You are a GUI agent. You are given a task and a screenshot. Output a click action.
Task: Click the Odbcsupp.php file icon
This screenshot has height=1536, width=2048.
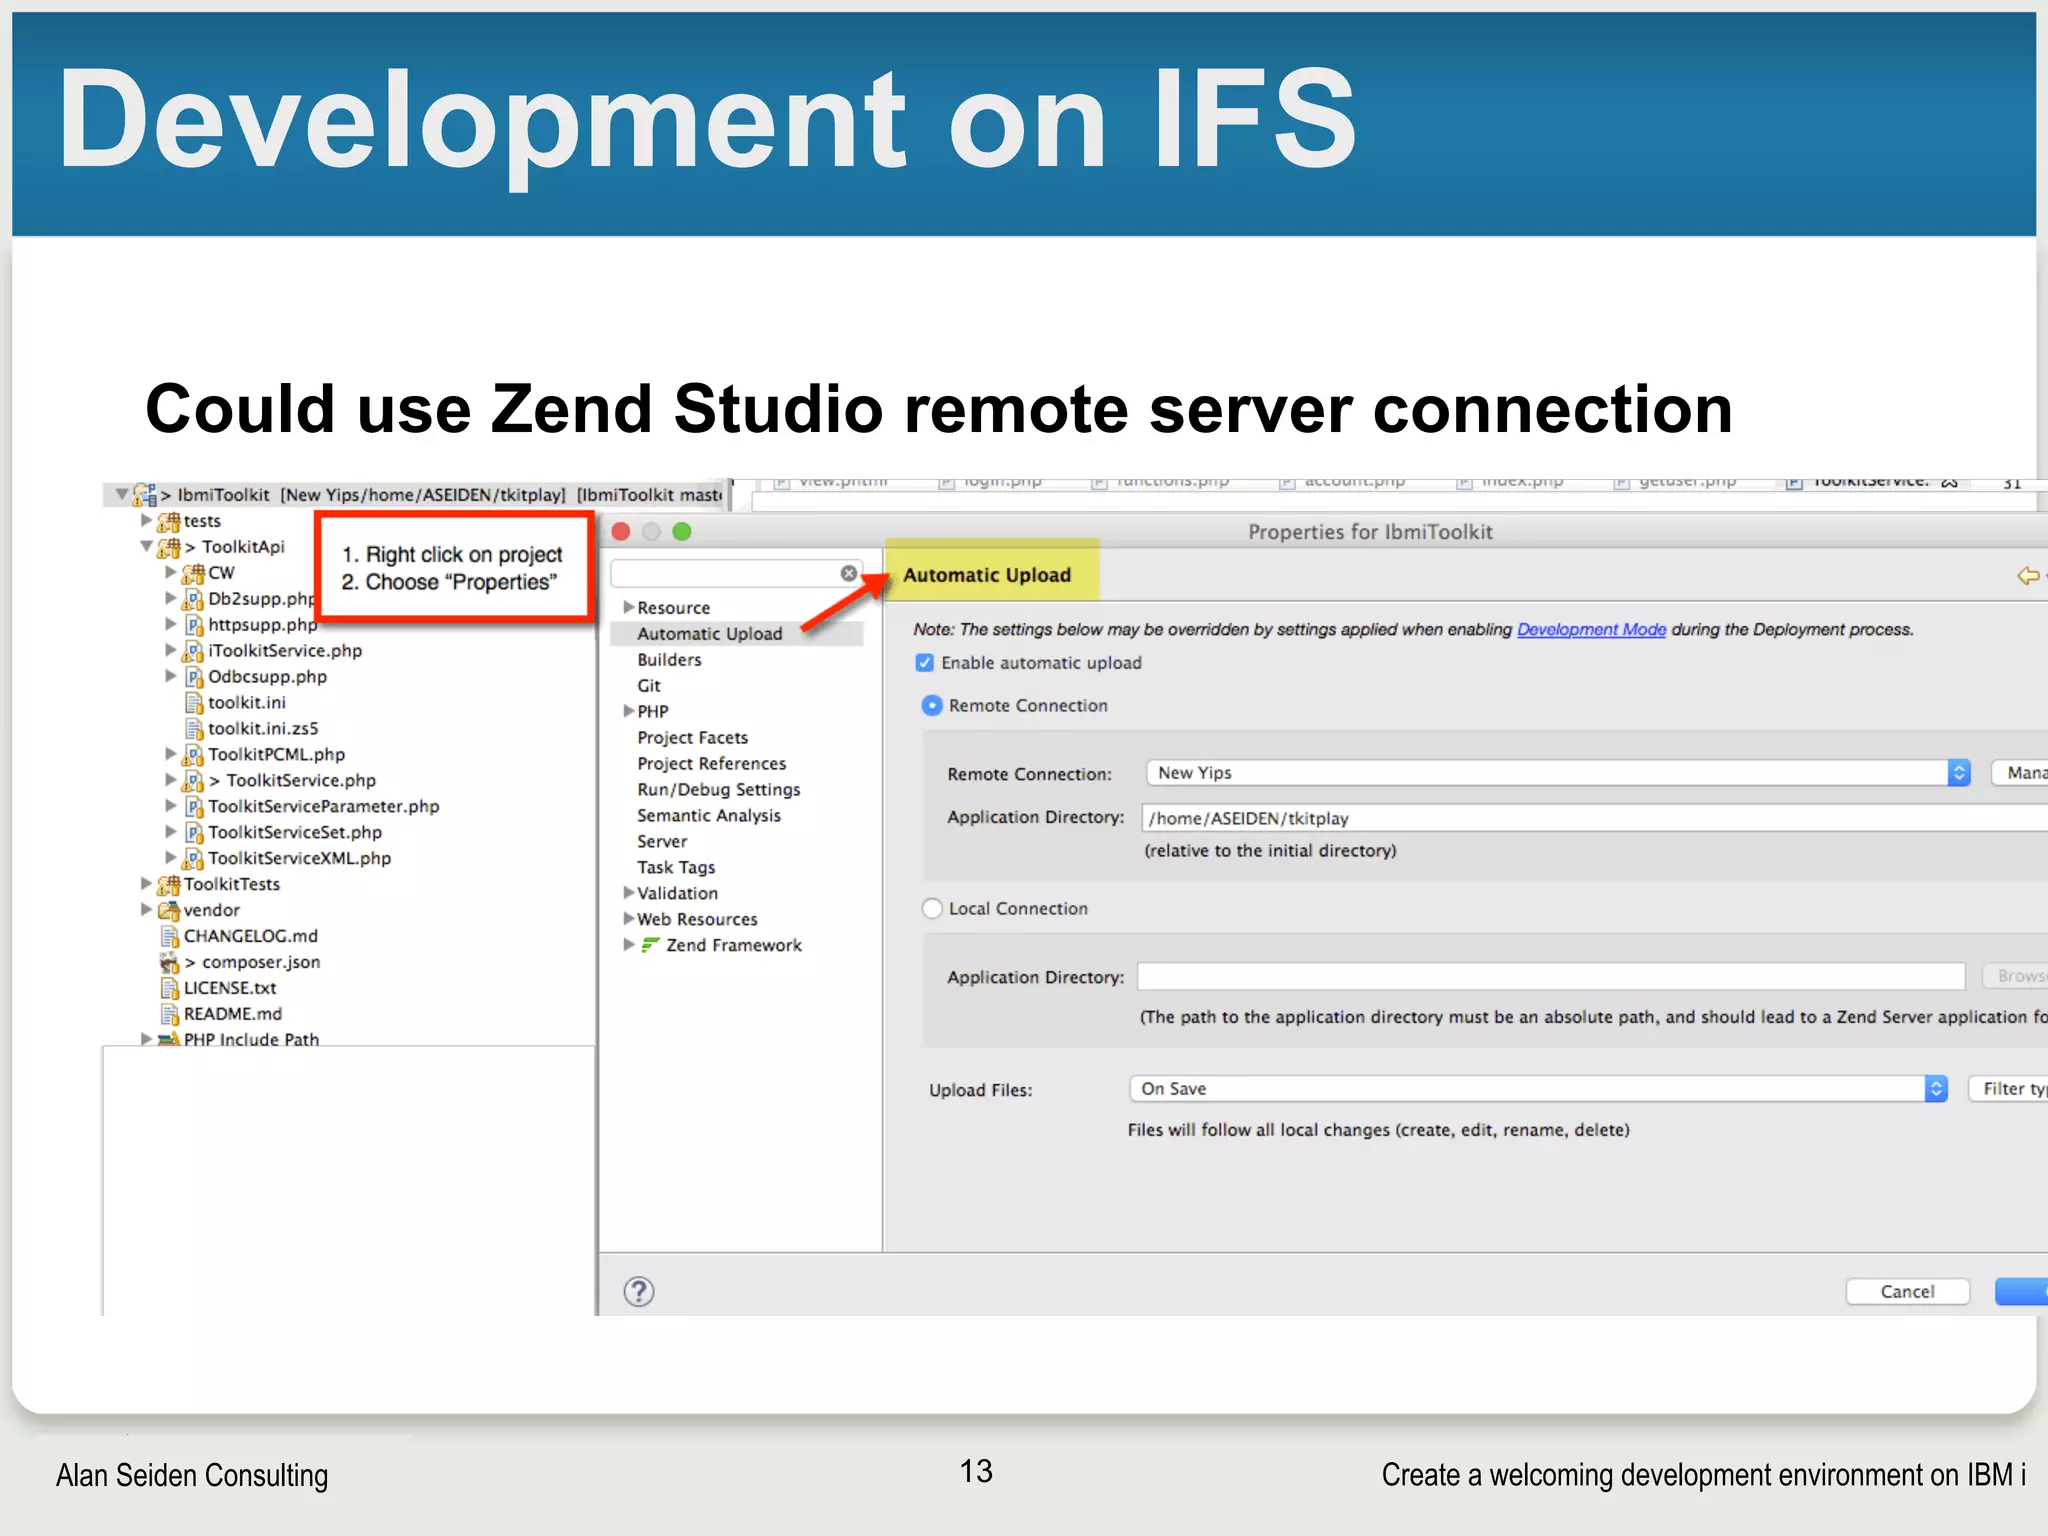pyautogui.click(x=193, y=677)
